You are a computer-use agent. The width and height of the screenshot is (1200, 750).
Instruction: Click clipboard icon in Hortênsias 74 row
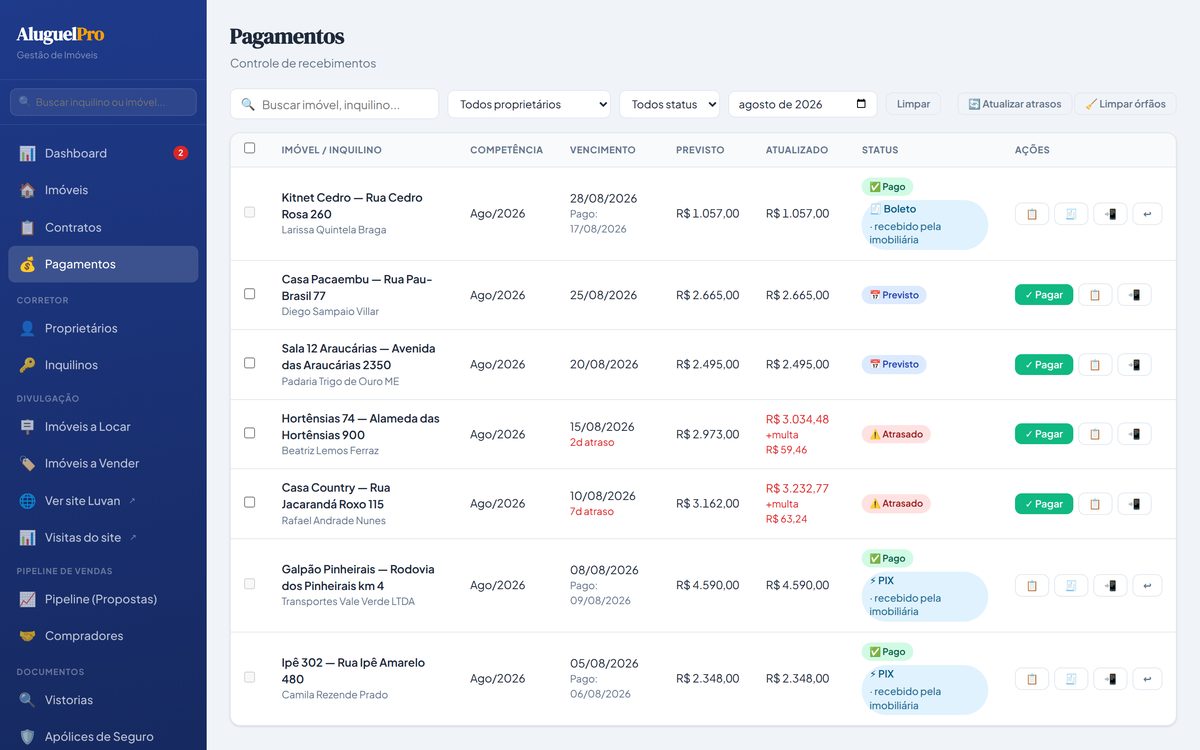[1095, 434]
